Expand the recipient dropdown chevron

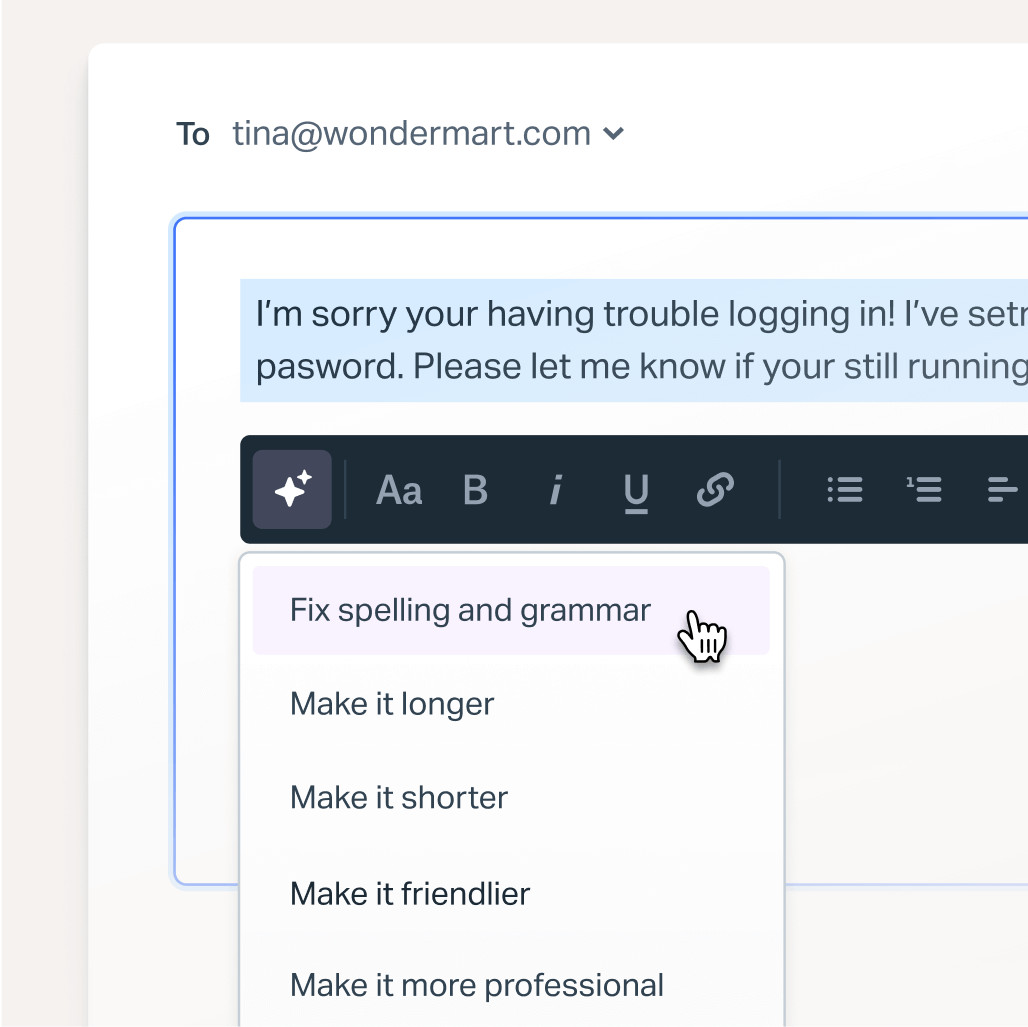coord(613,134)
